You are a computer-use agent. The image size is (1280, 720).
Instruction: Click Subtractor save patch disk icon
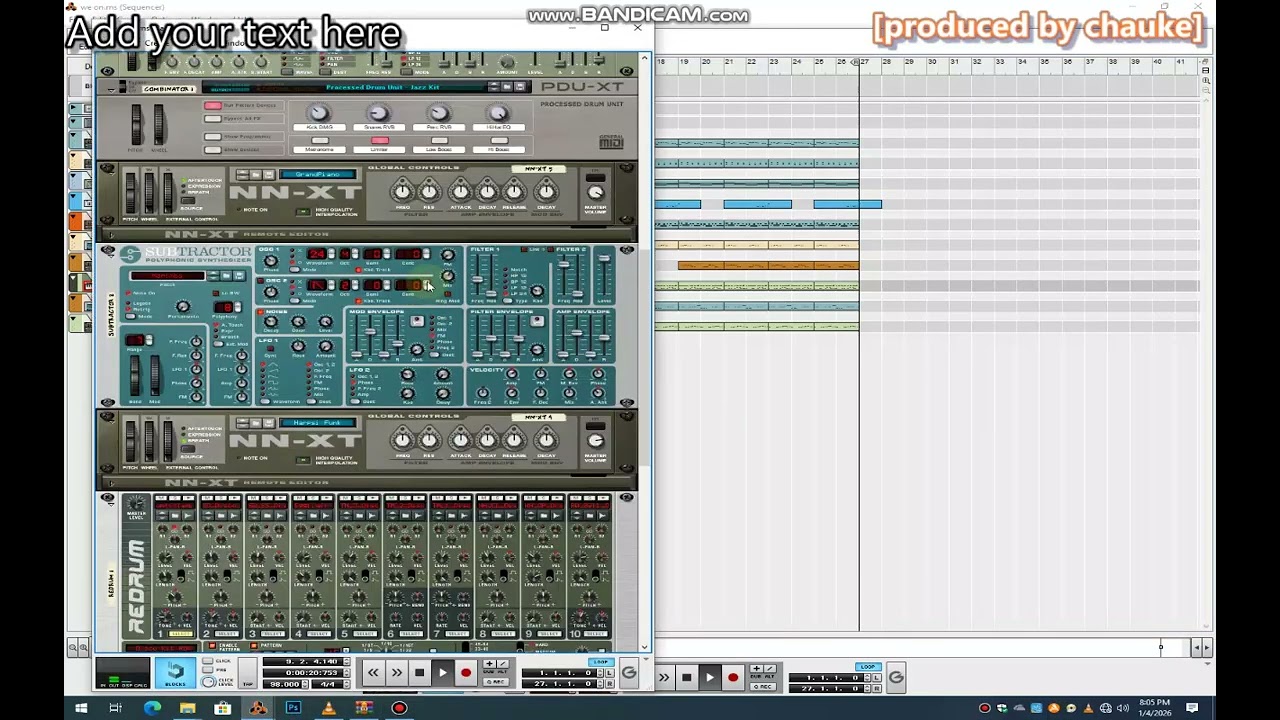[x=238, y=276]
